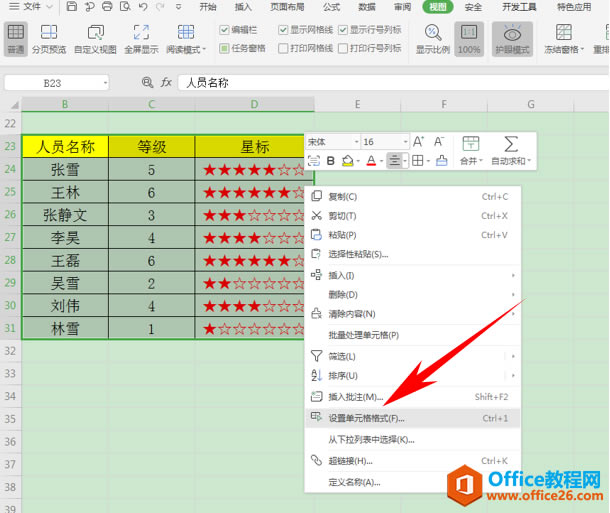610x513 pixels.
Task: Click the redo arrow icon
Action: 160,7
